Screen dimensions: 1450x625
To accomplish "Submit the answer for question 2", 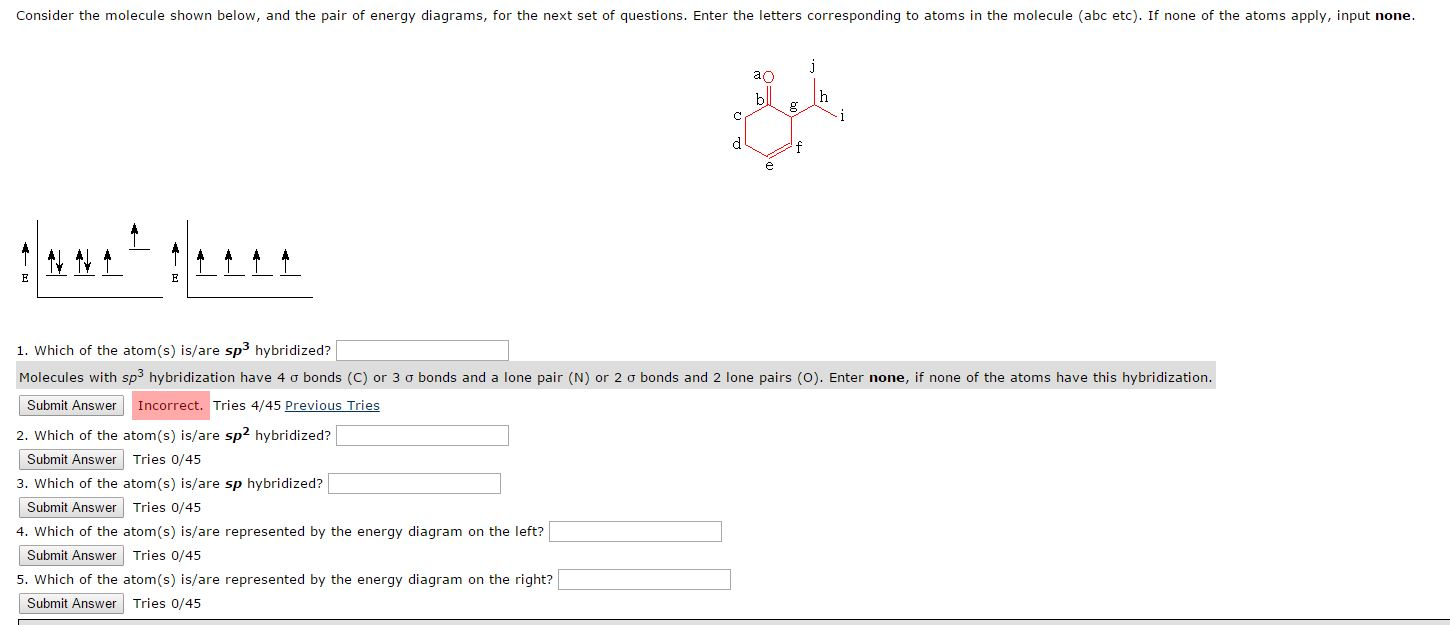I will [x=70, y=459].
